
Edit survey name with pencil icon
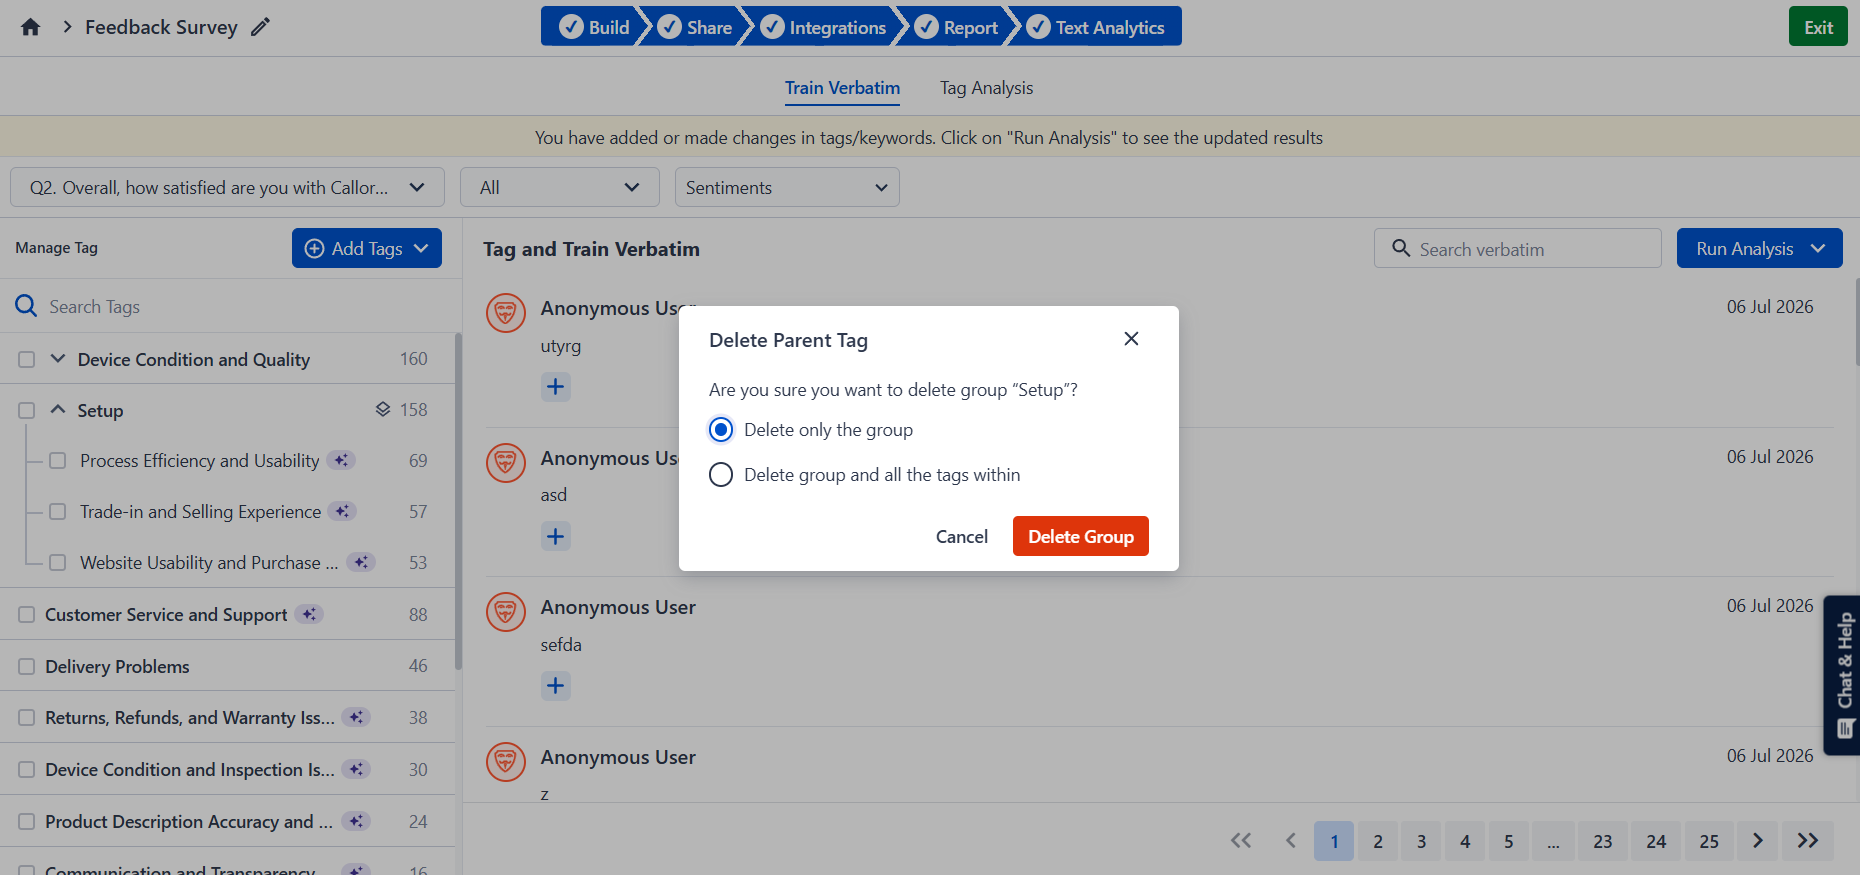click(260, 27)
